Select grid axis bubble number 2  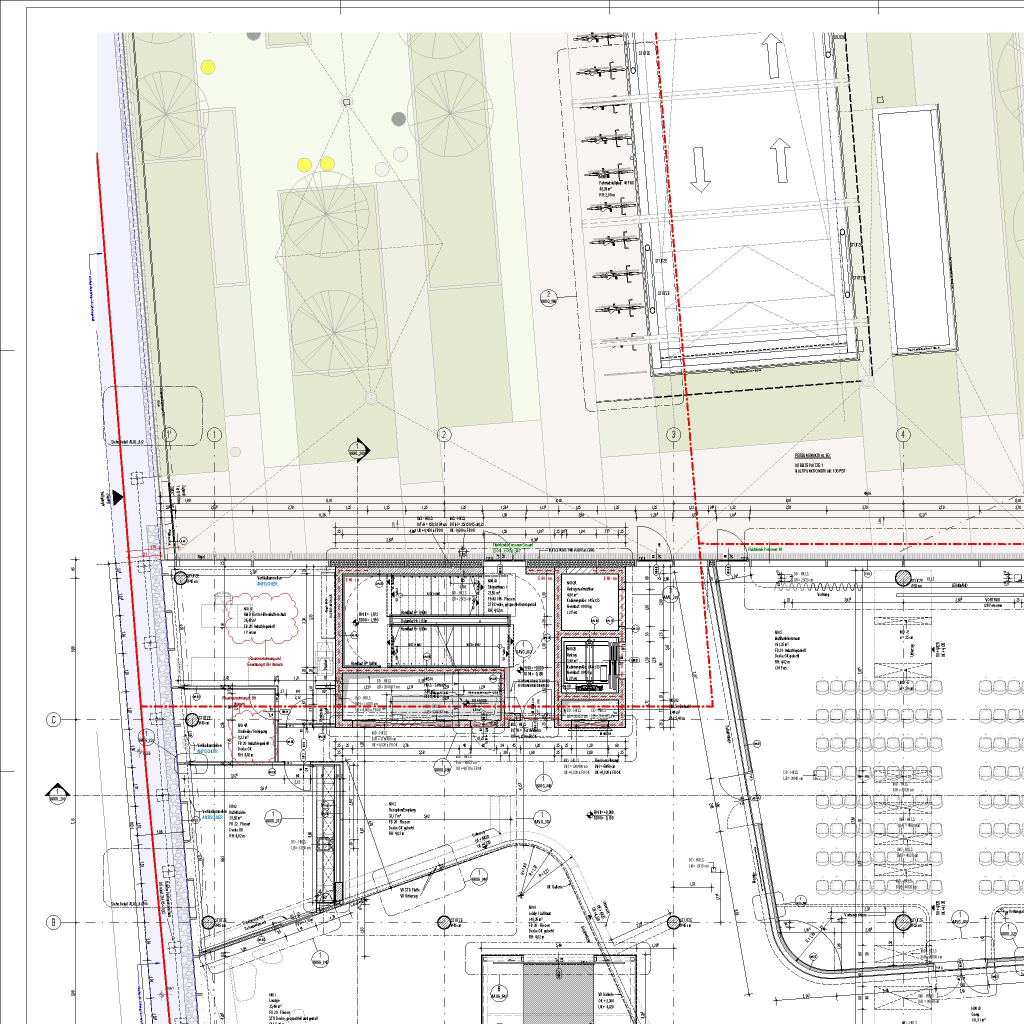tap(444, 434)
